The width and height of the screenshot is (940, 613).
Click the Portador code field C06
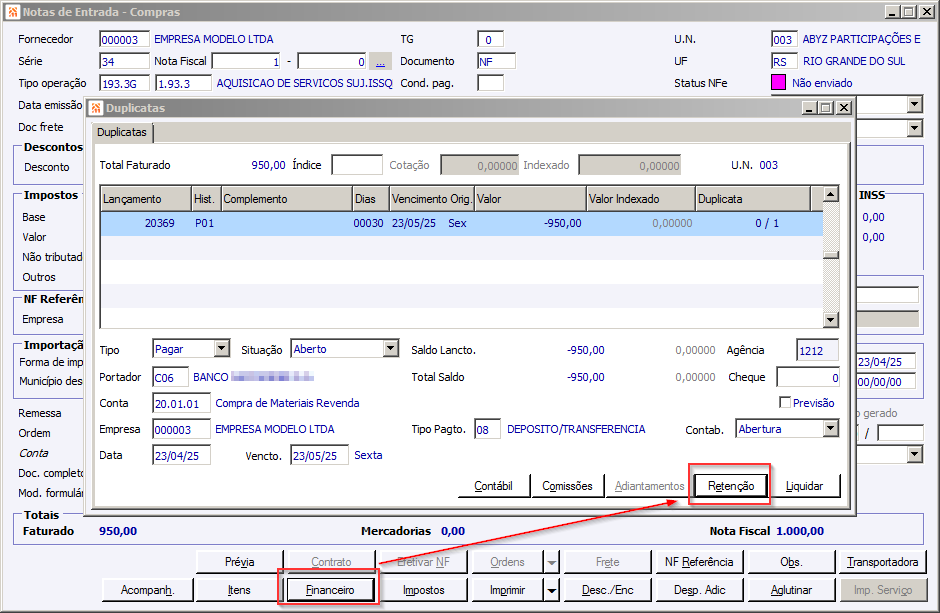tap(170, 377)
